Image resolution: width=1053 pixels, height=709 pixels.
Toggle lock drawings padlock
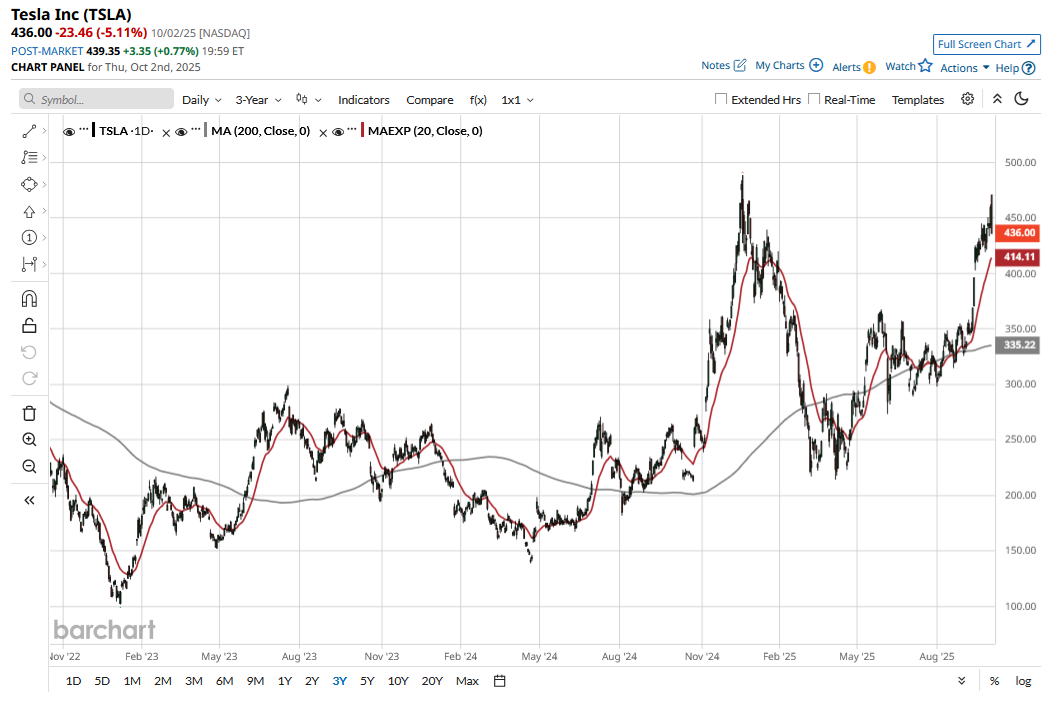click(29, 326)
